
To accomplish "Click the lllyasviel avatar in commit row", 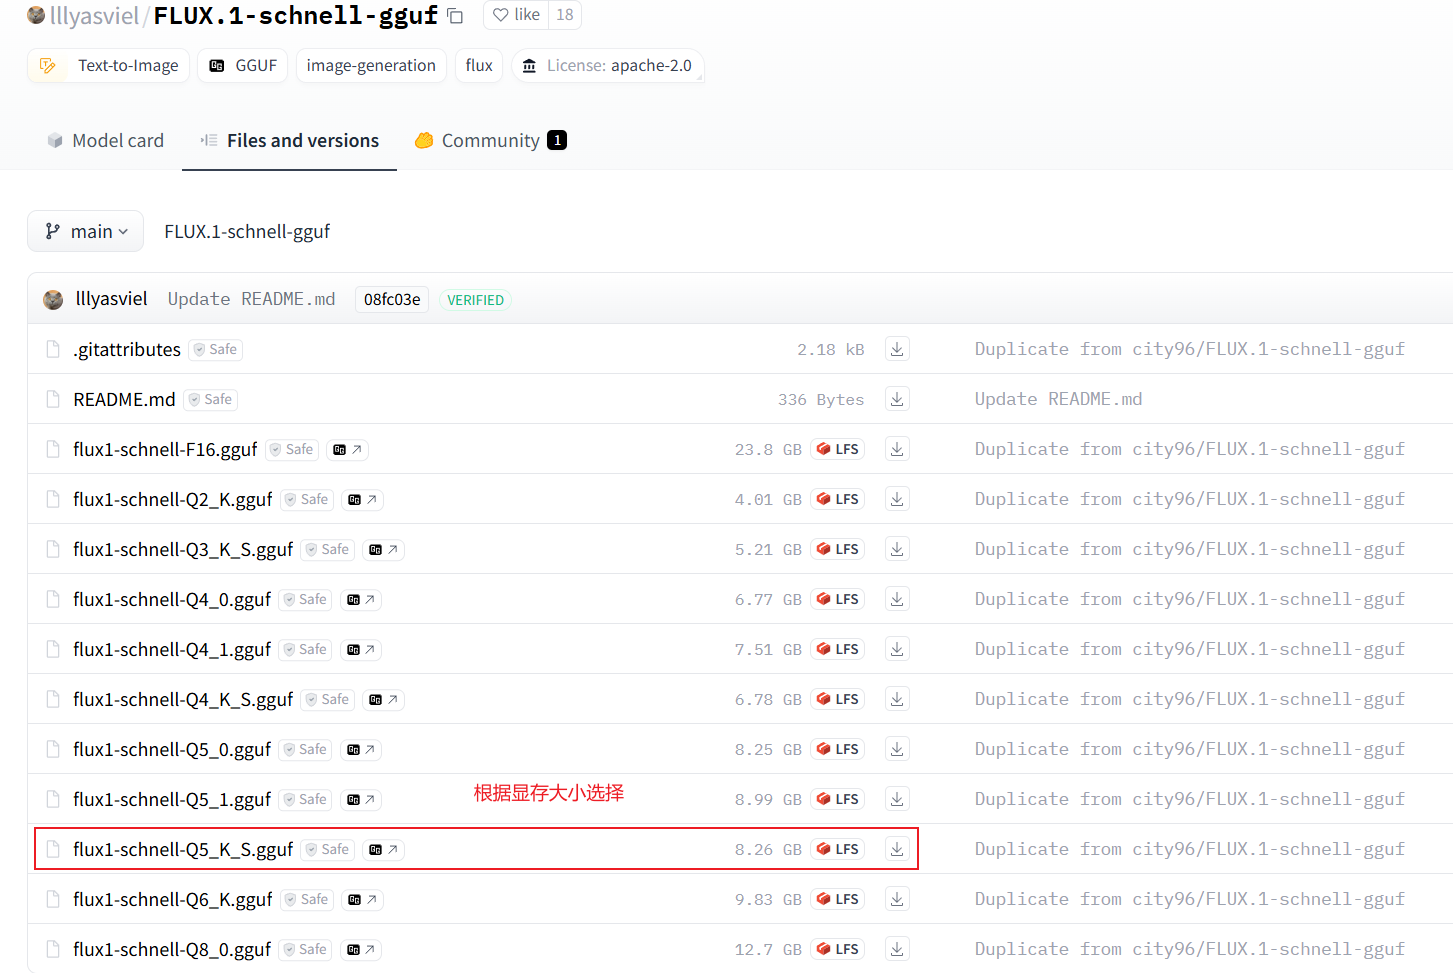I will pyautogui.click(x=54, y=300).
